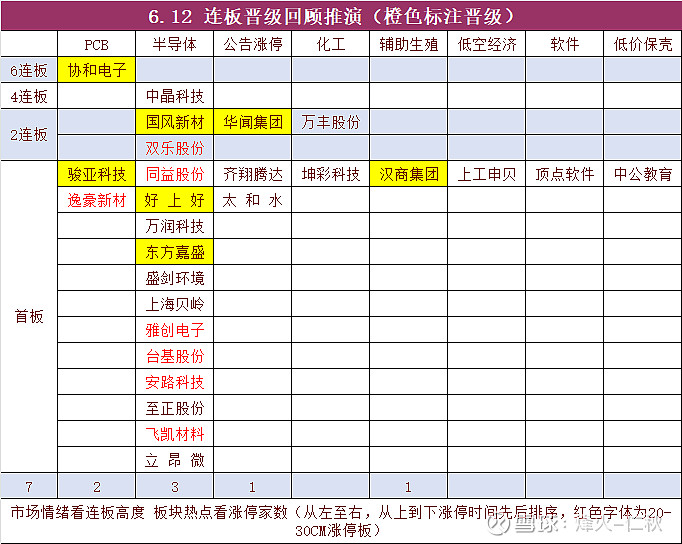Viewport: 682px width, 544px height.
Task: Select the 2连板 row label
Action: point(29,135)
